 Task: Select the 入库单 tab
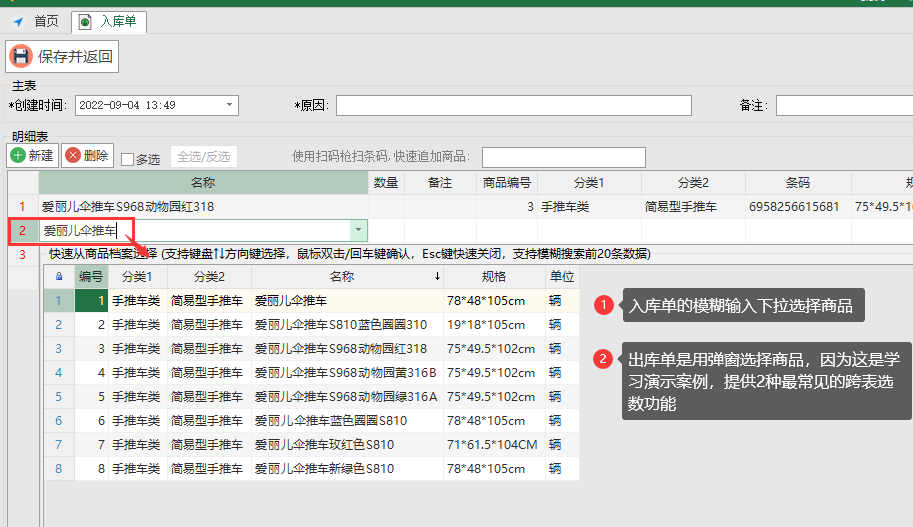109,22
